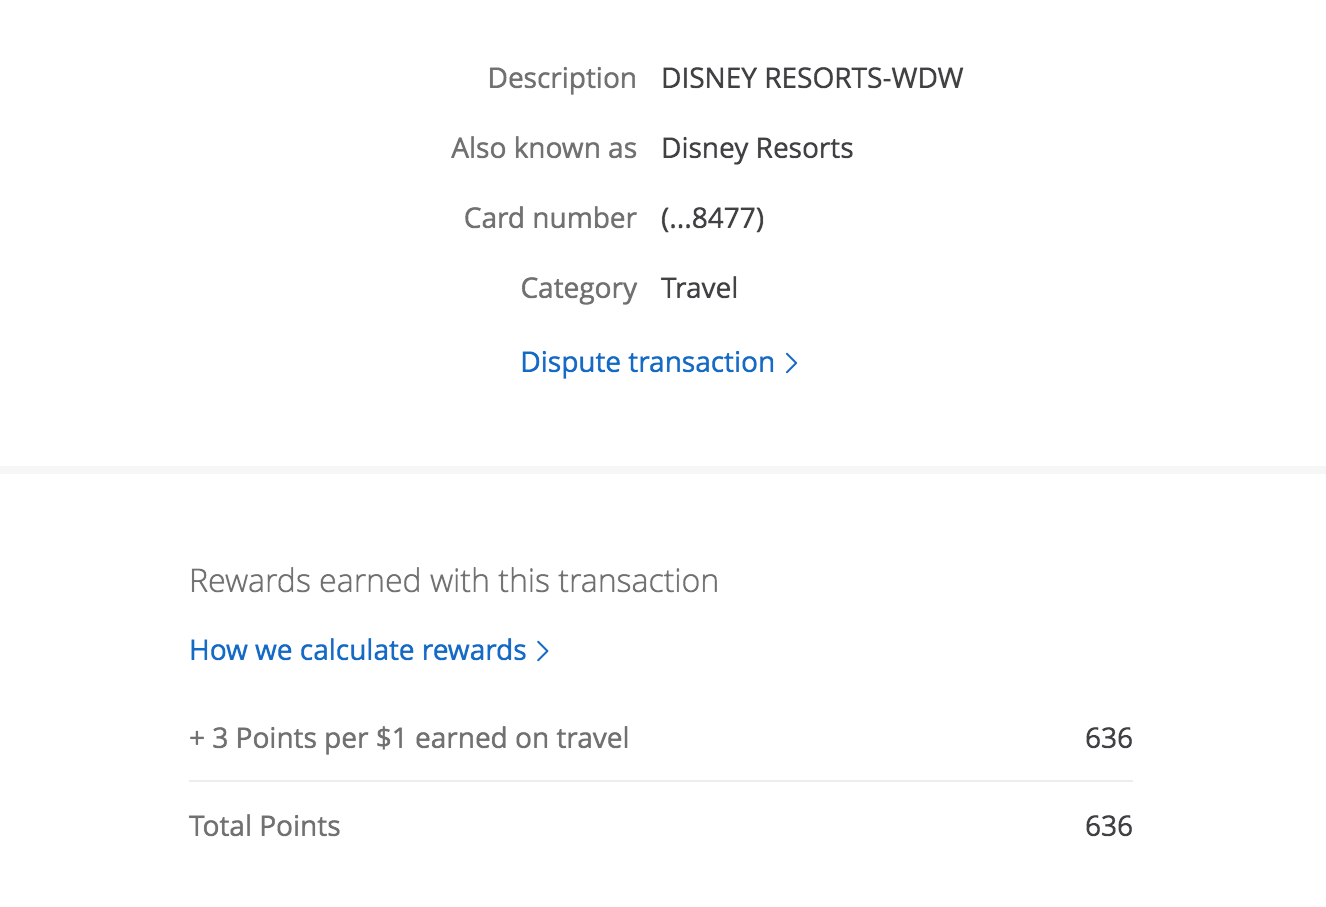
Task: Select the 636 Total Points value
Action: click(1108, 826)
